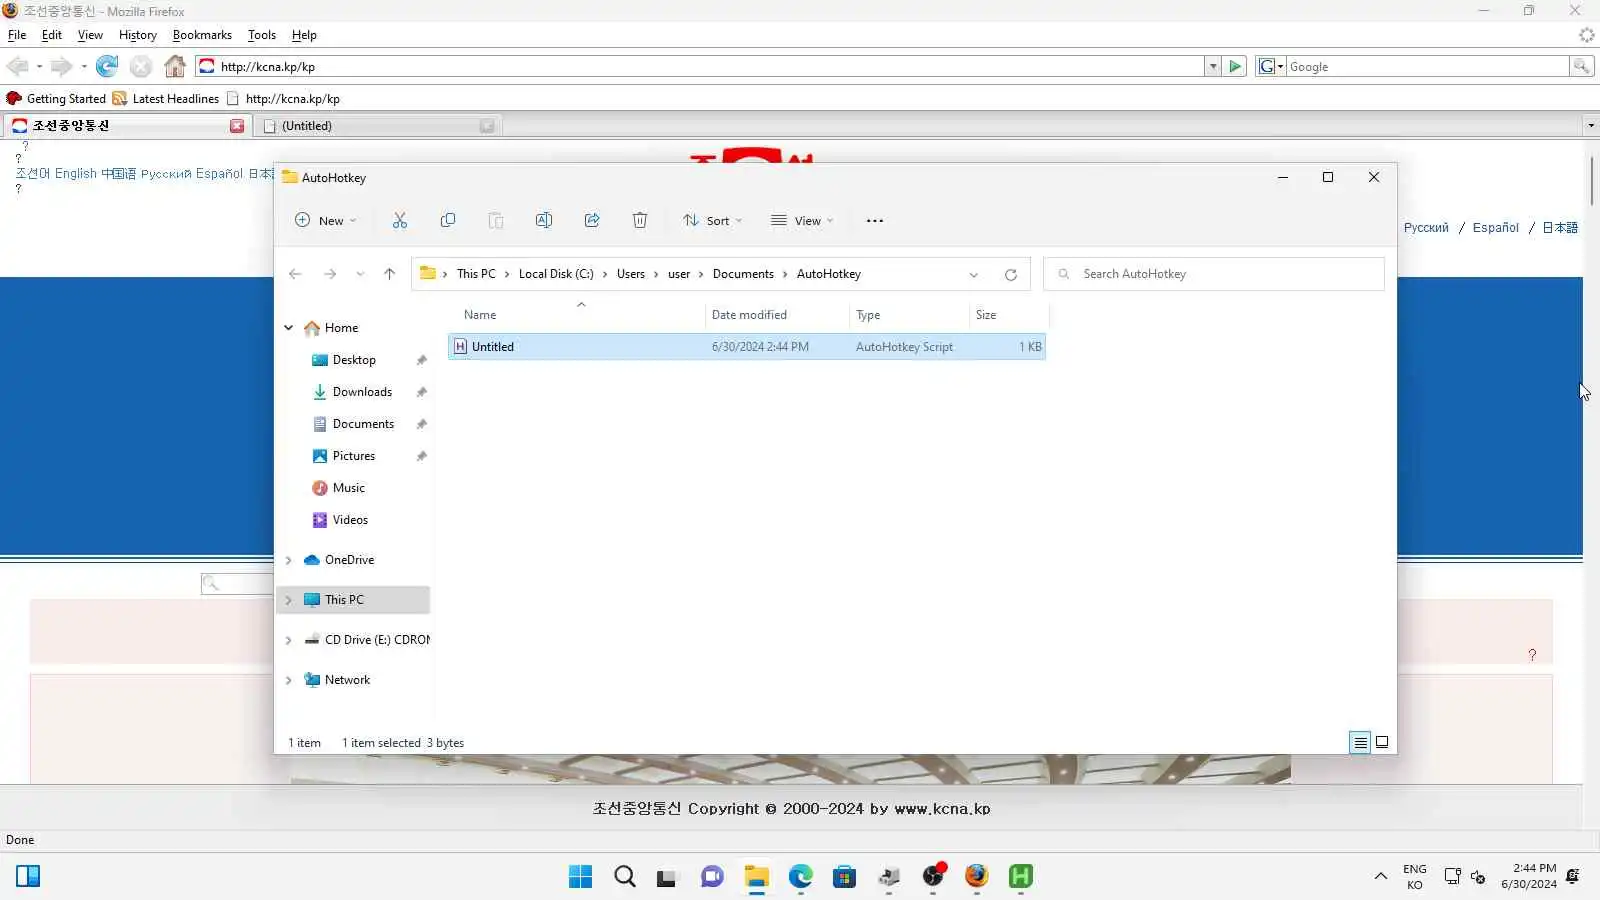Expand the Network tree node
Screen dimensions: 1600x900
point(289,680)
